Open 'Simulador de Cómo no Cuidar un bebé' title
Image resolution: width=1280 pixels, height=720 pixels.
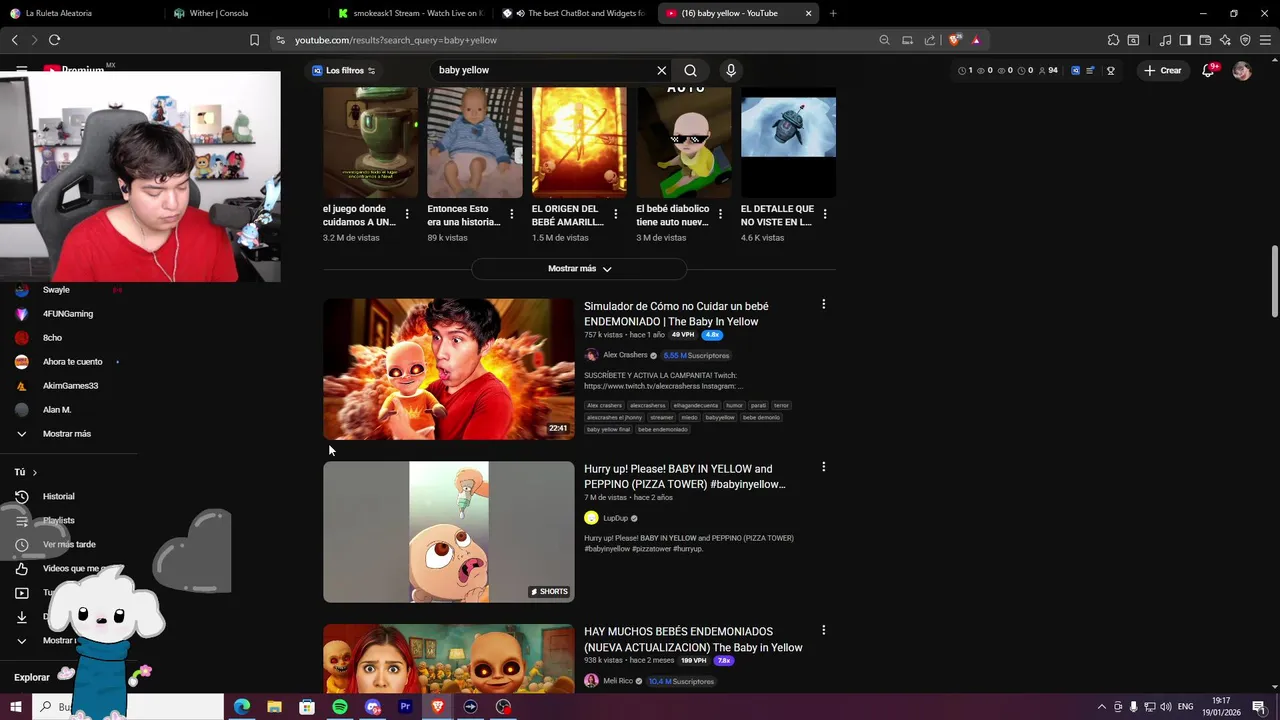(x=676, y=314)
